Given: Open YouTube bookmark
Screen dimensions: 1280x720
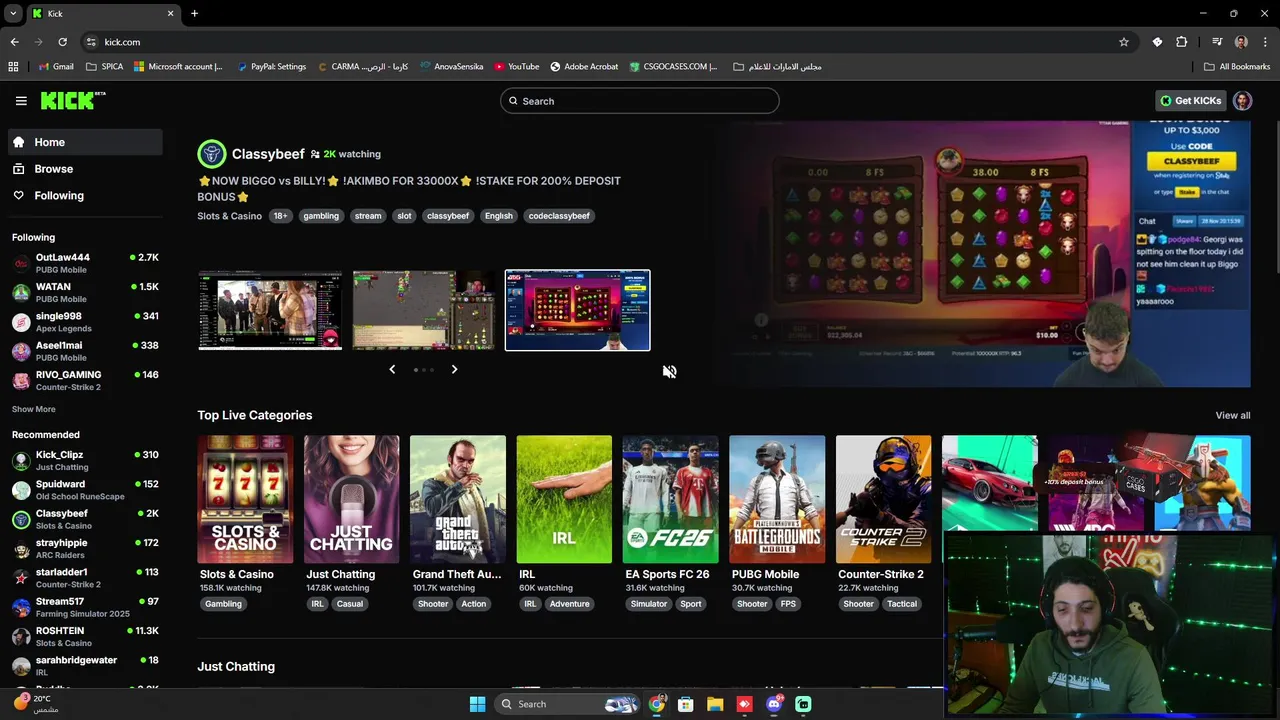Looking at the screenshot, I should pos(516,67).
